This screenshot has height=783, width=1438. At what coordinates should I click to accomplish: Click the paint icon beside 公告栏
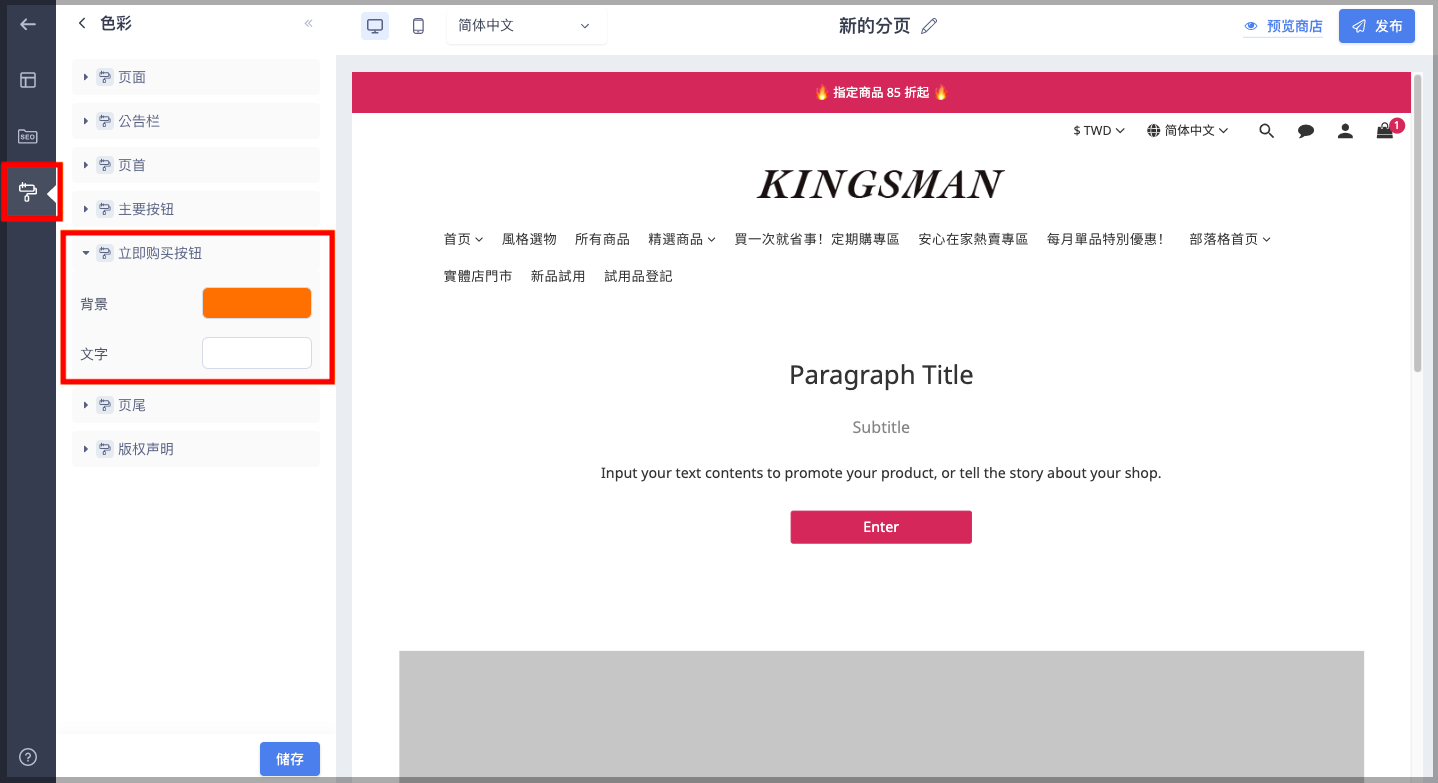[105, 121]
